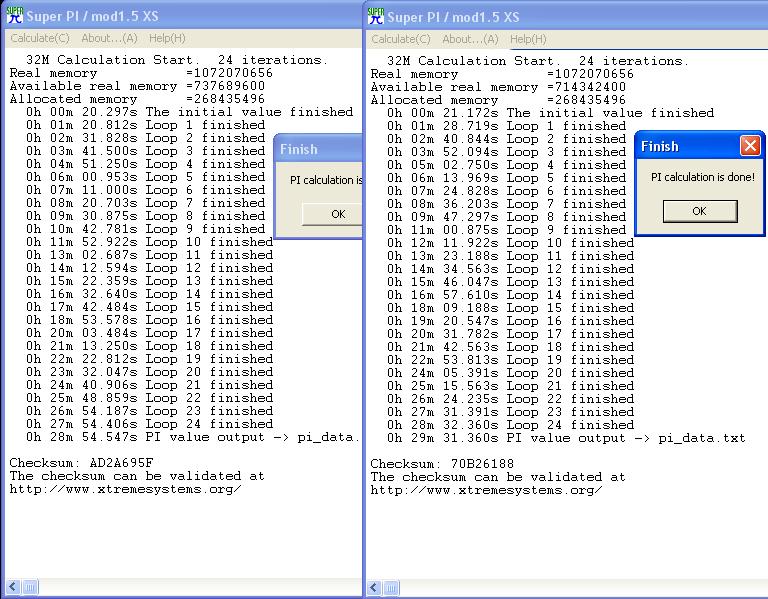
Task: Click 'PI calculation is done!' message in right dialog
Action: click(703, 177)
